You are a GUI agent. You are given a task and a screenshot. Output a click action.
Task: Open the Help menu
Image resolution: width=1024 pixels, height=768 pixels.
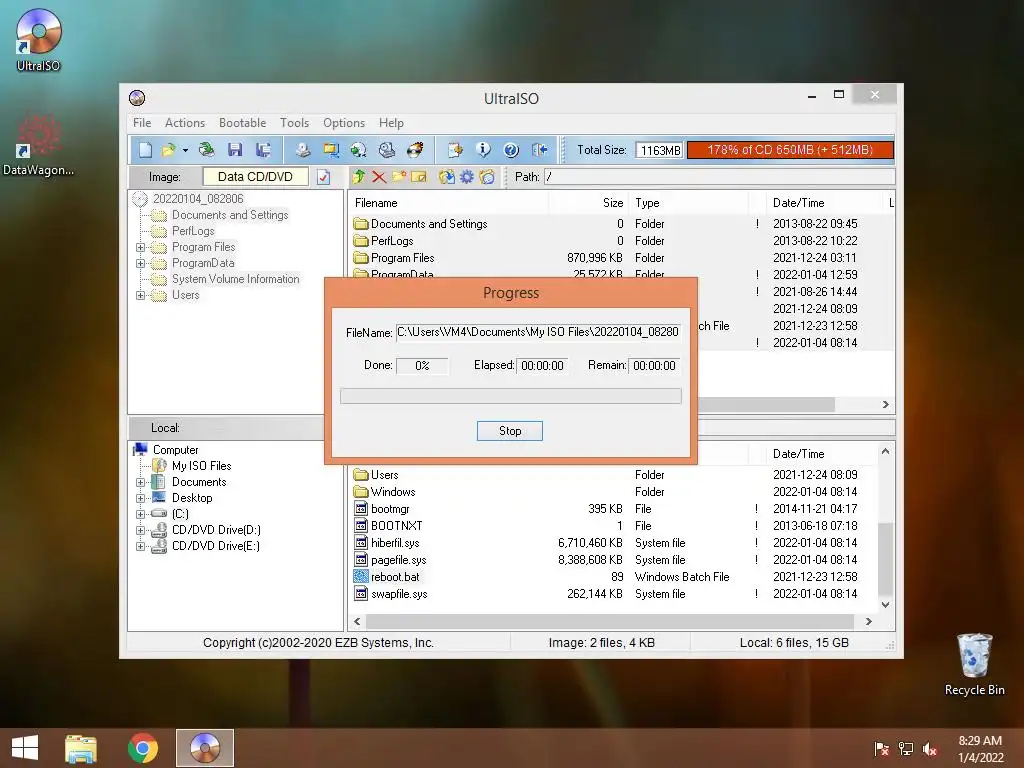pos(391,123)
